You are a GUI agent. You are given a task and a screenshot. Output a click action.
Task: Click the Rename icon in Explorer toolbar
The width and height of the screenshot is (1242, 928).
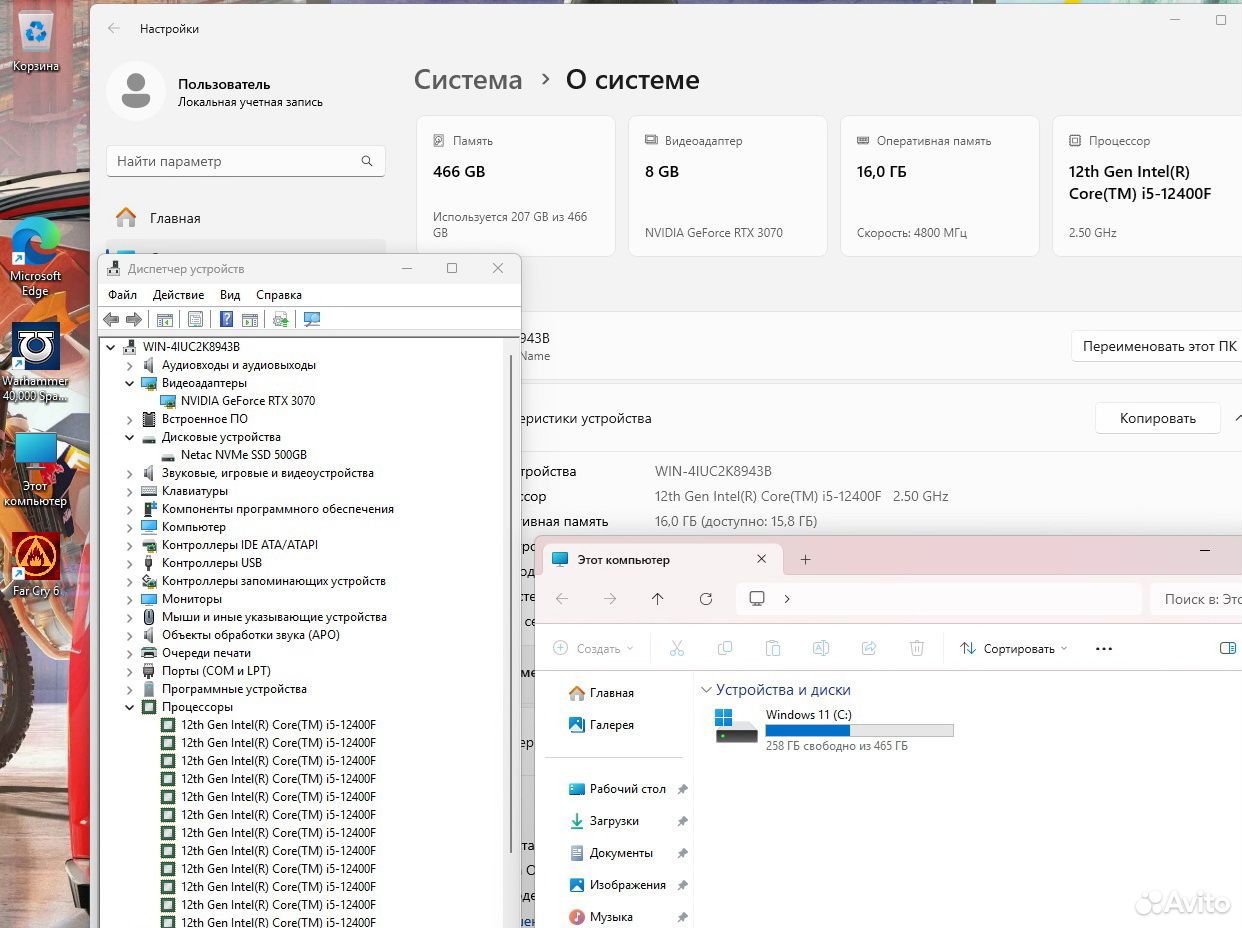point(821,648)
